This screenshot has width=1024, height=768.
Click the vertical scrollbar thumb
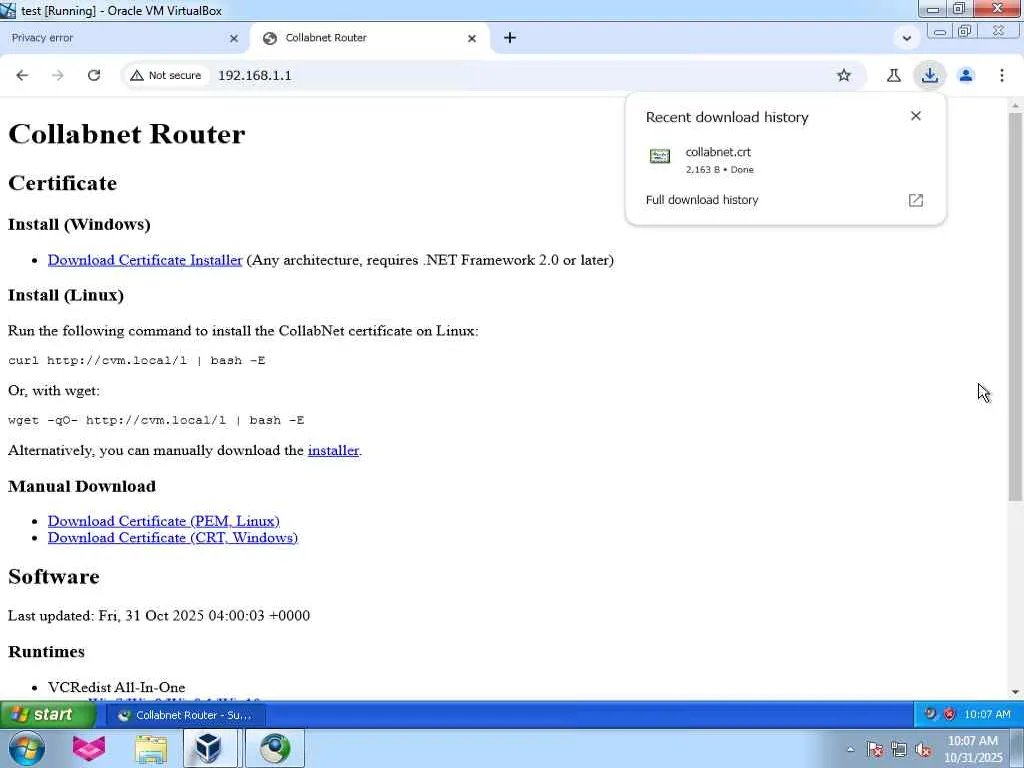(1016, 307)
